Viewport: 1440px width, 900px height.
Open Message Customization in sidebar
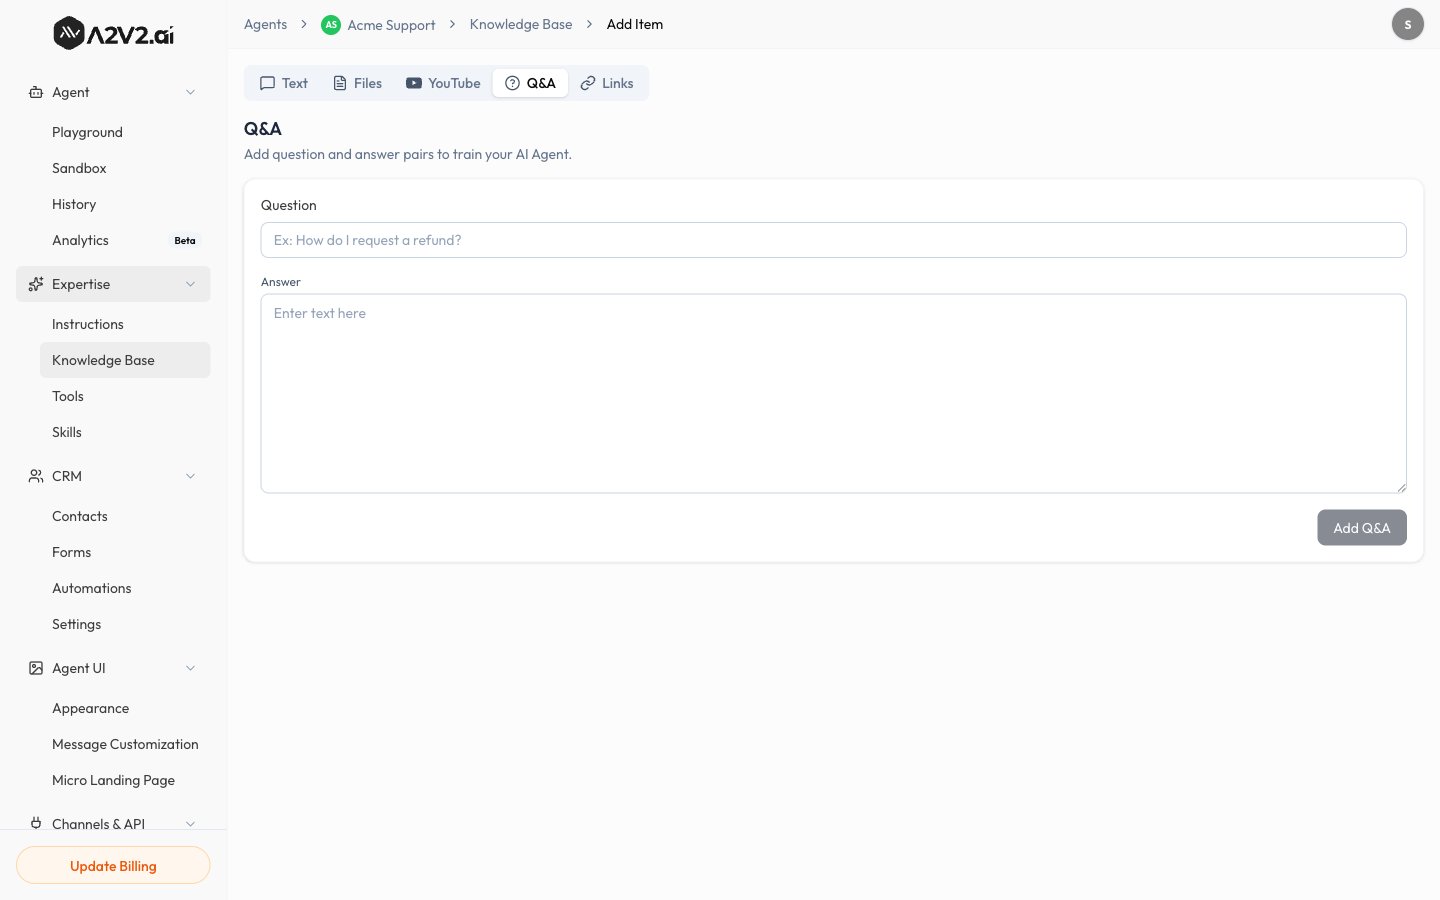125,744
